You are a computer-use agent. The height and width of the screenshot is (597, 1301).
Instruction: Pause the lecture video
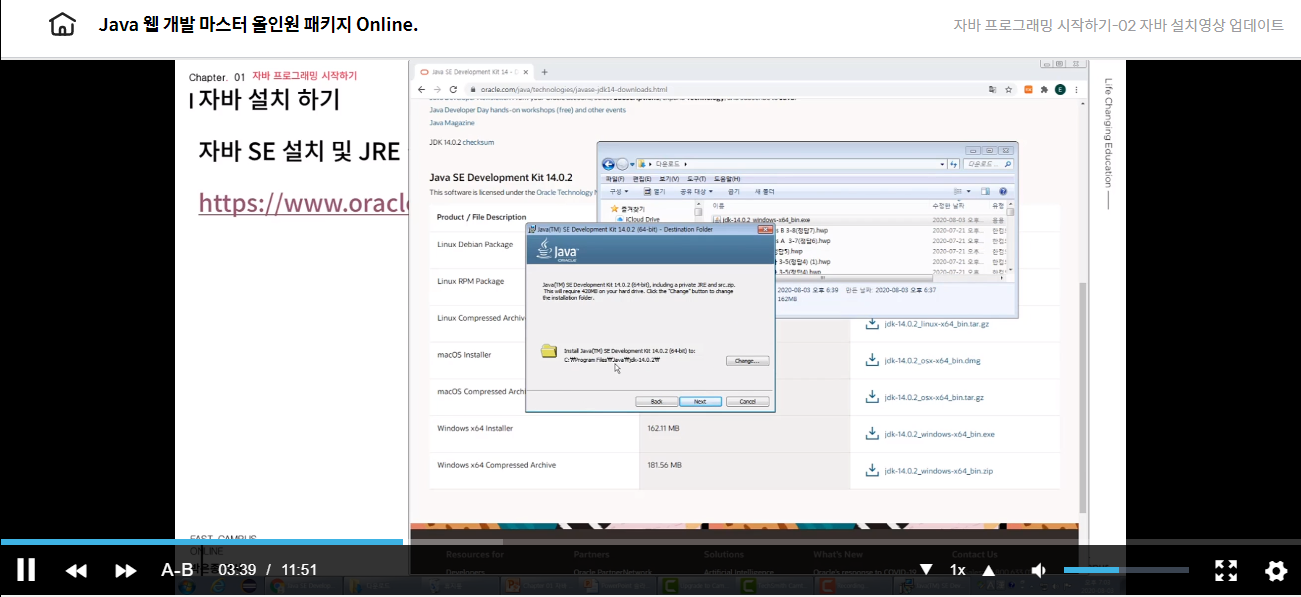(x=26, y=570)
